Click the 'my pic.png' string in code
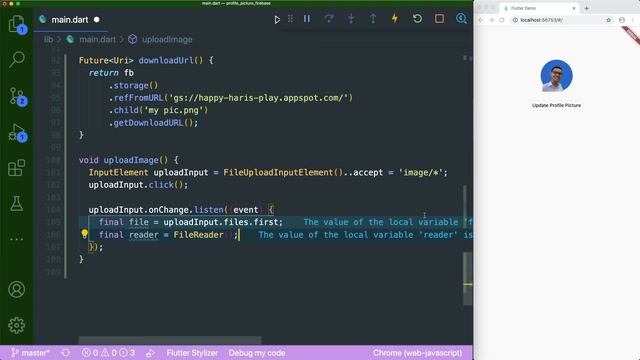 (x=176, y=110)
